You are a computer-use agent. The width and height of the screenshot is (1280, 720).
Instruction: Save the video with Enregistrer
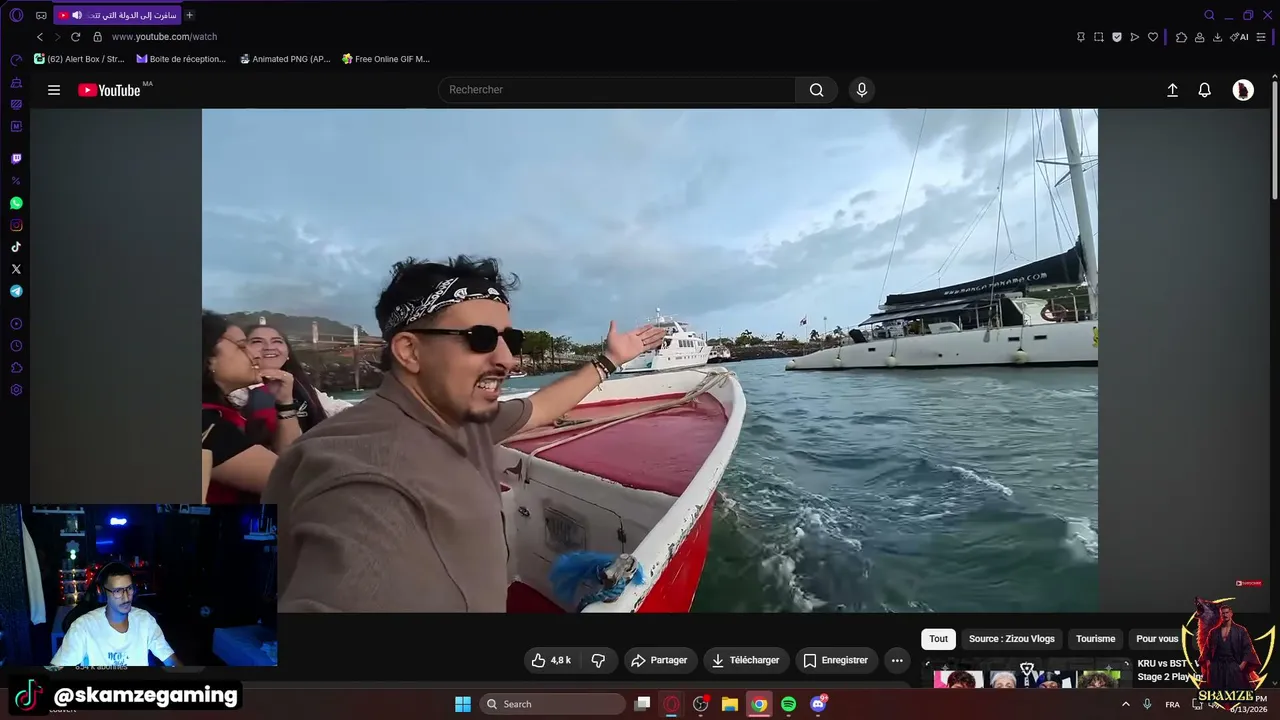tap(836, 660)
